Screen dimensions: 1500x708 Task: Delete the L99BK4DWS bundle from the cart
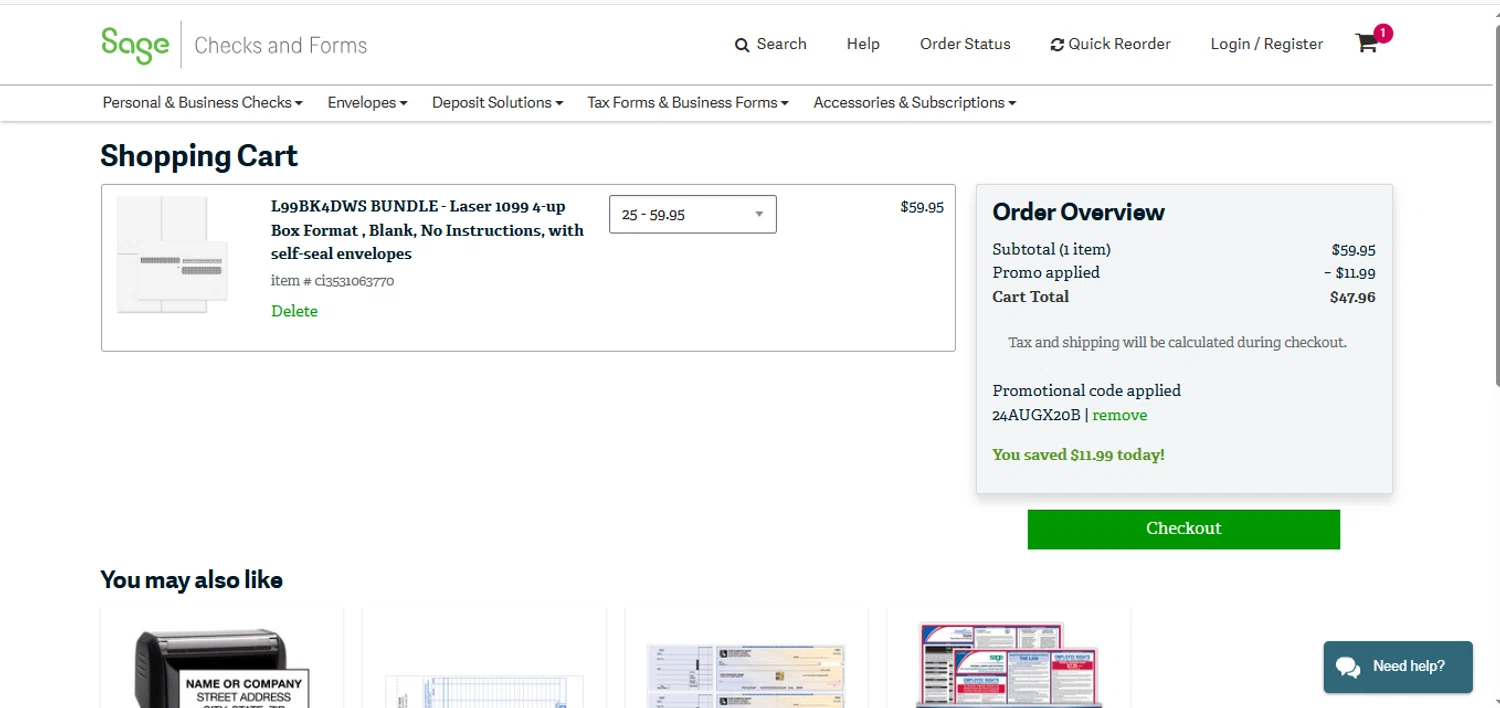point(294,311)
